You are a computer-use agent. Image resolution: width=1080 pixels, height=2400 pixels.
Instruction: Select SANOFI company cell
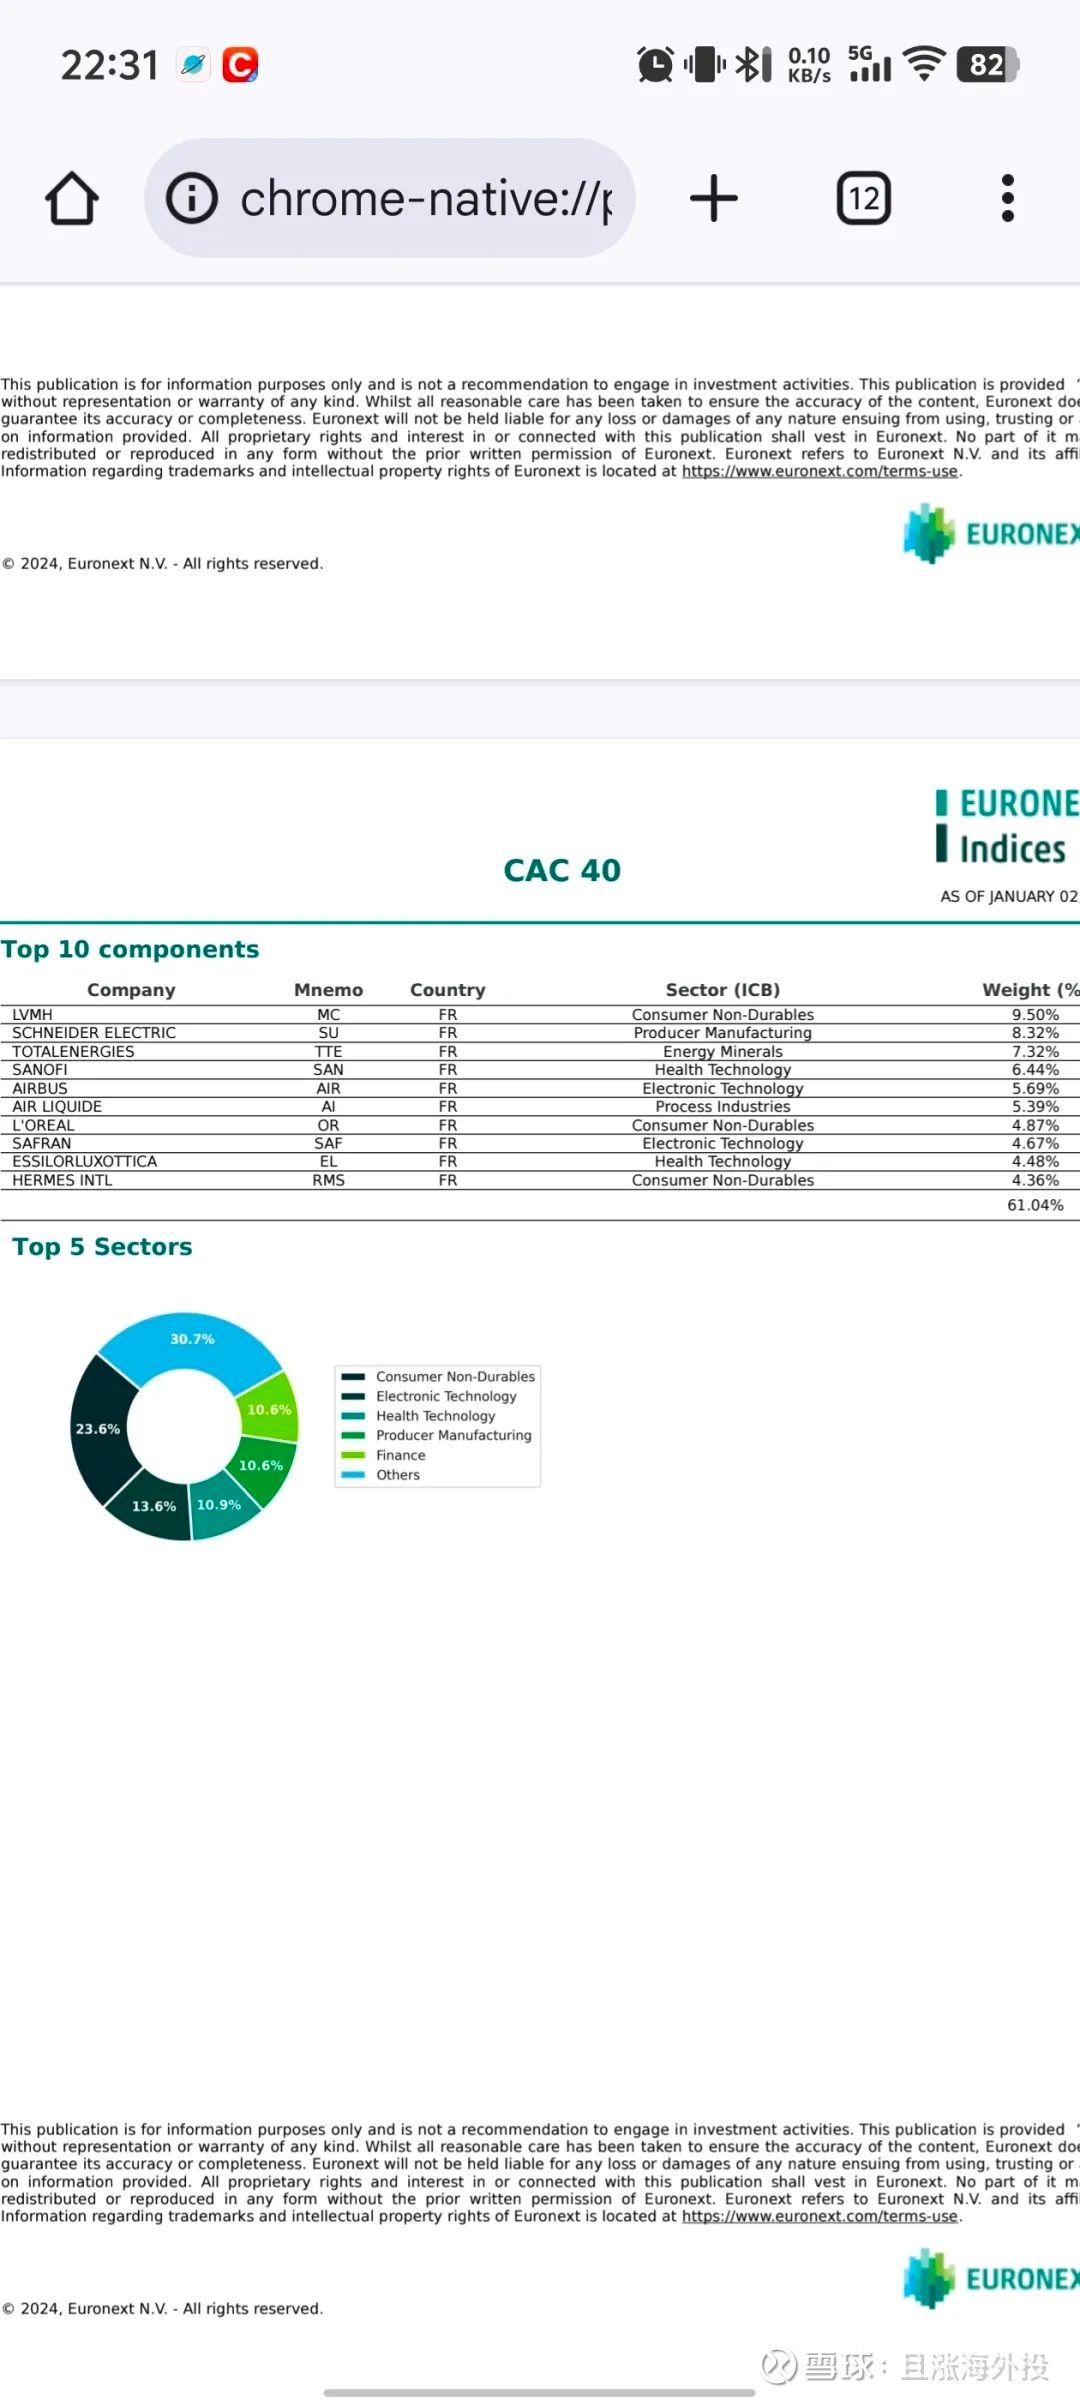click(x=40, y=1070)
